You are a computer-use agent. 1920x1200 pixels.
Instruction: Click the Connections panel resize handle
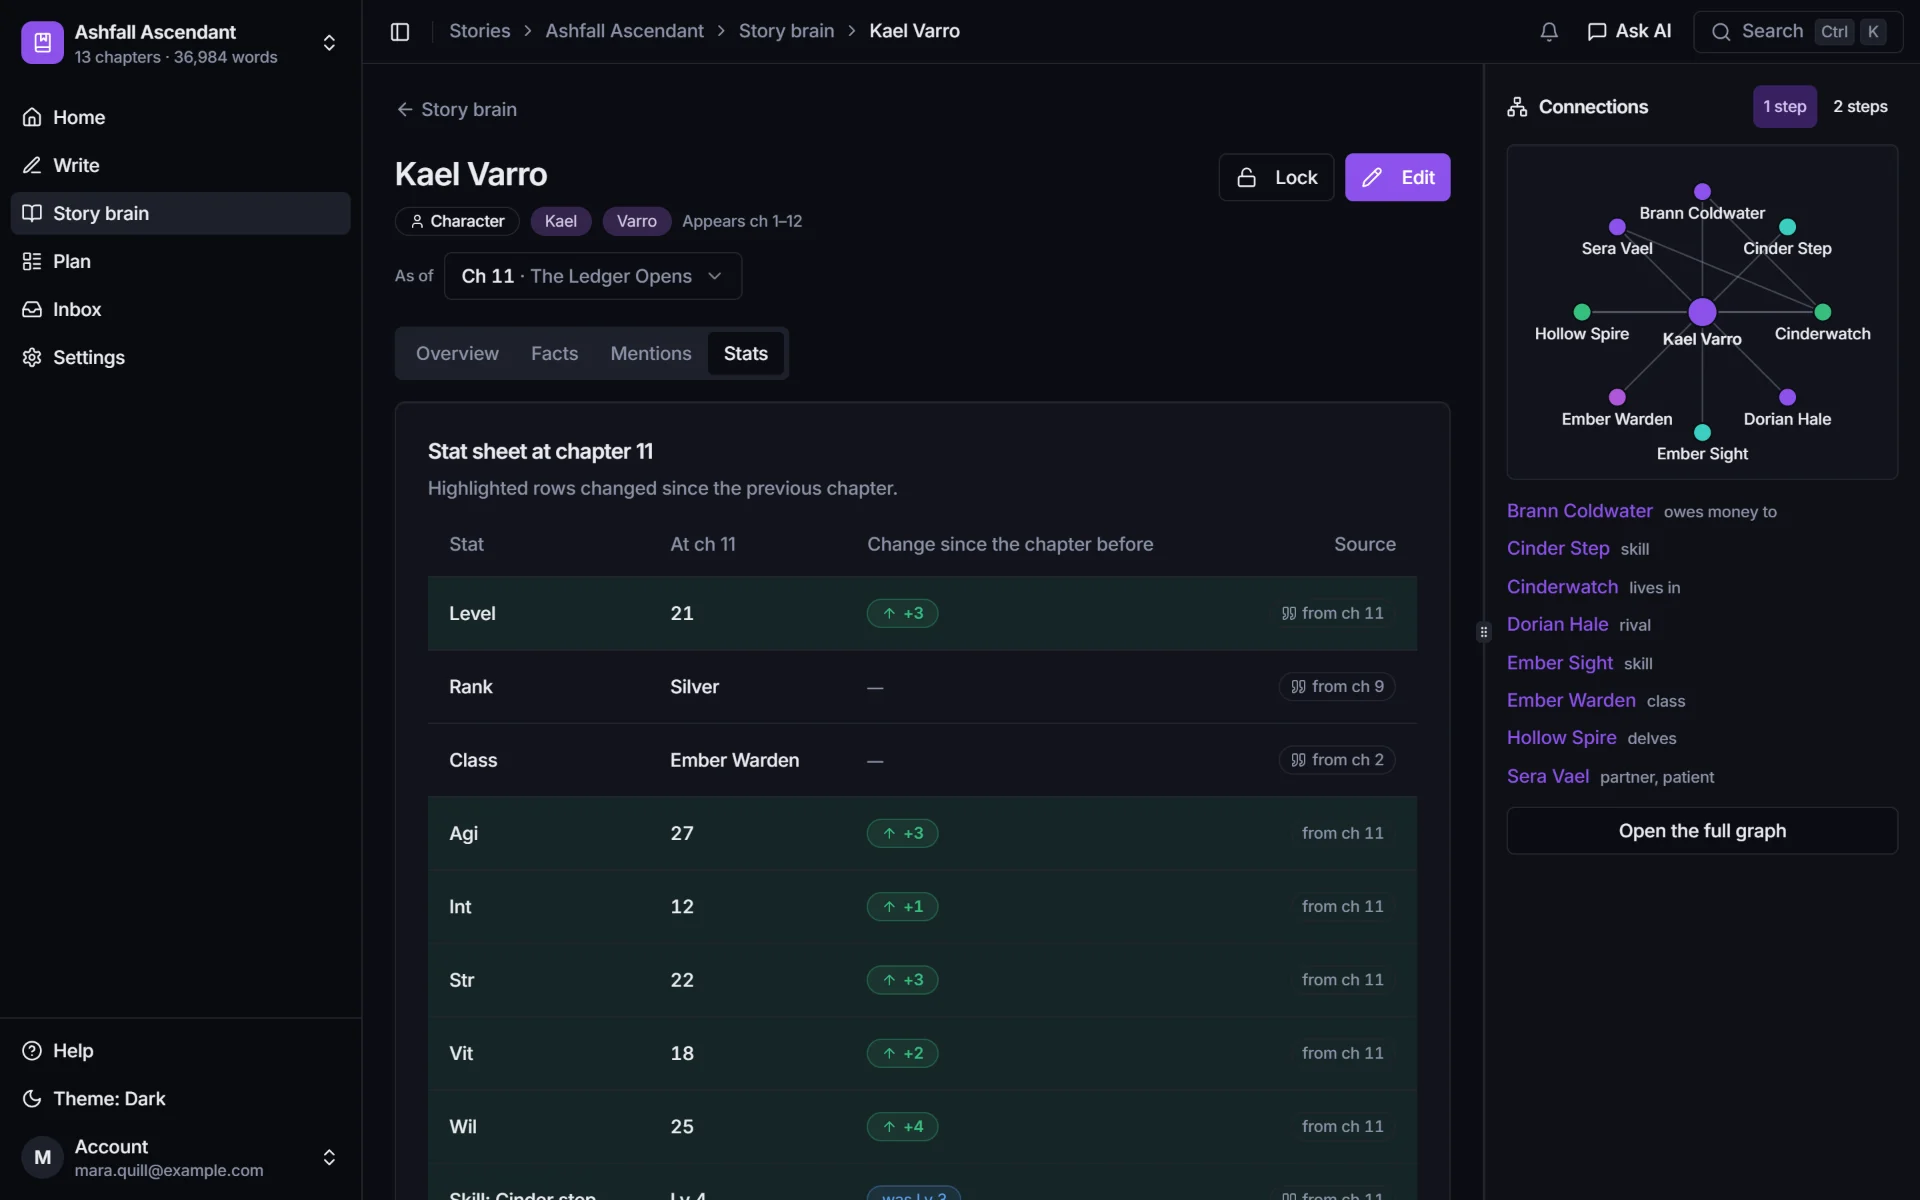[x=1483, y=632]
